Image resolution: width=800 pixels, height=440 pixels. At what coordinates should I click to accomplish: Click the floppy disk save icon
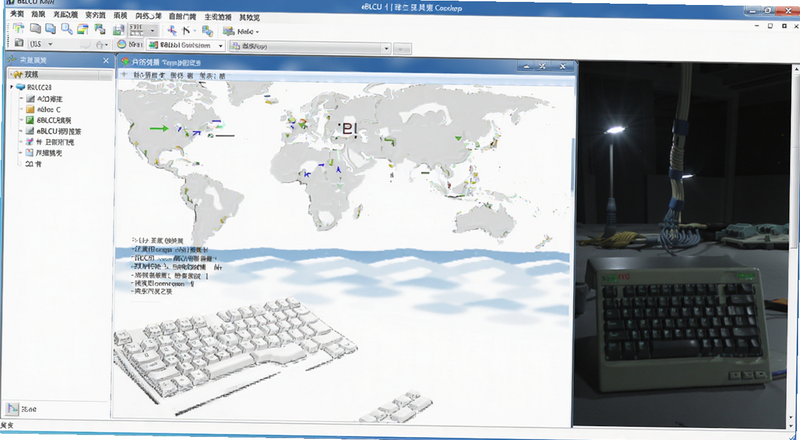pyautogui.click(x=118, y=30)
